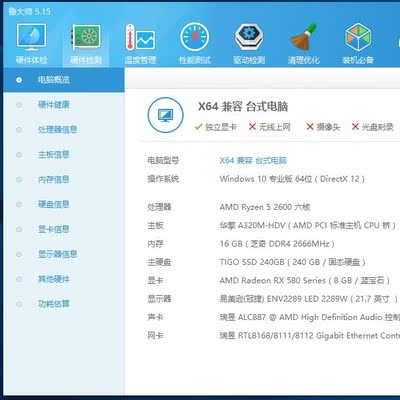Open 主板信息 sidebar item
The image size is (400, 400).
54,155
